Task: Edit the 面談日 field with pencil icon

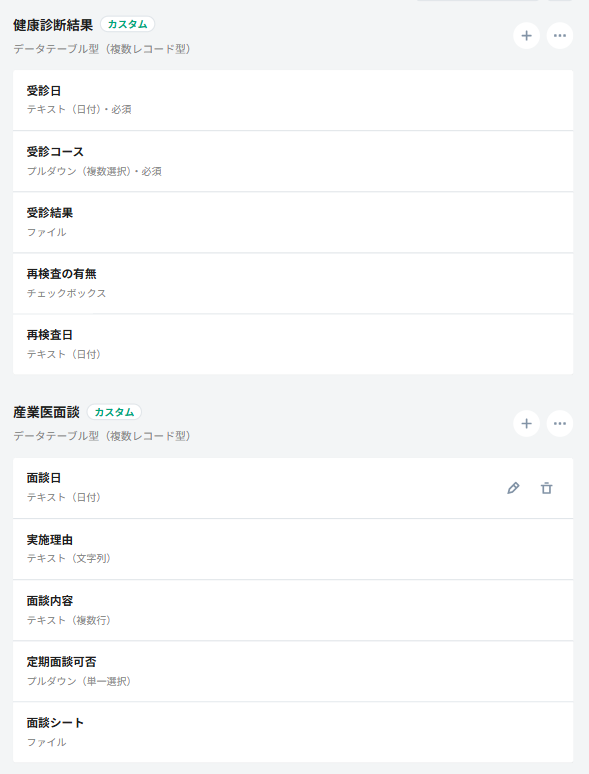Action: [x=513, y=488]
